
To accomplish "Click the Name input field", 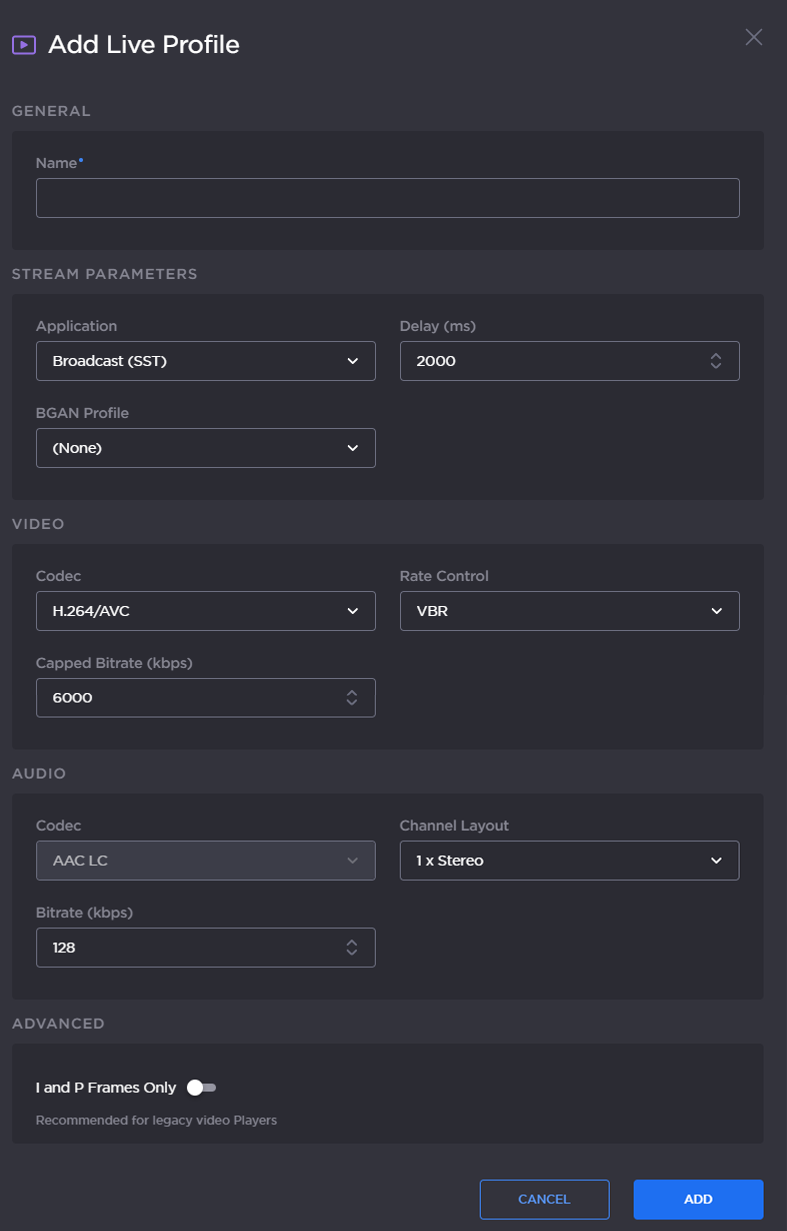I will 387,197.
